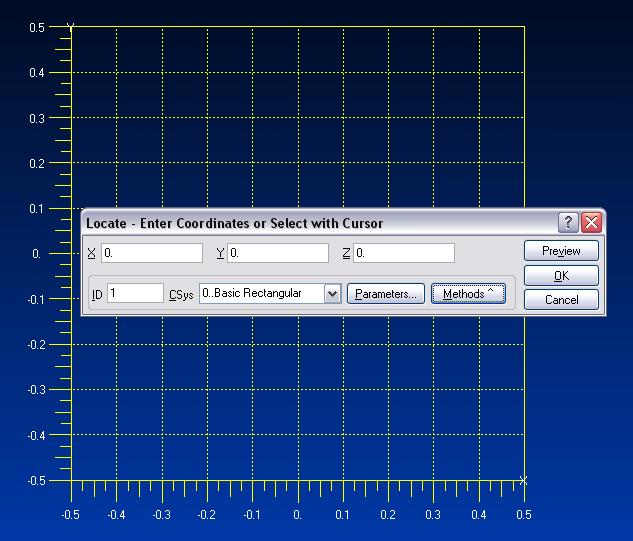Open the CSys dropdown arrow

[333, 294]
